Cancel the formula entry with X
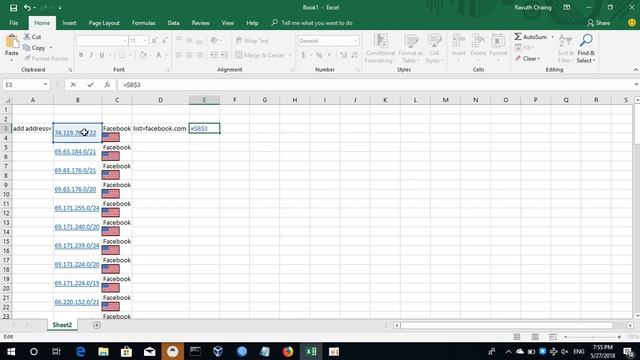Viewport: 640px width, 360px height. click(x=73, y=84)
